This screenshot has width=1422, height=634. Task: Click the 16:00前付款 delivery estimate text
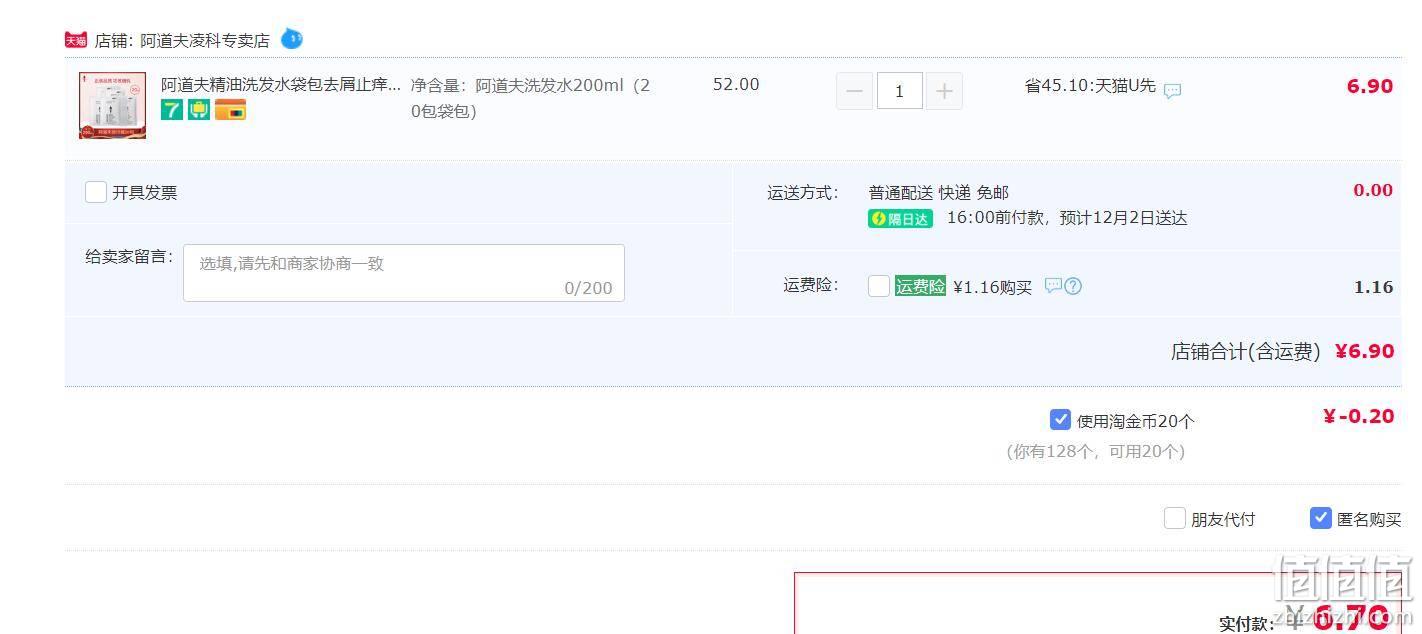(x=1067, y=218)
